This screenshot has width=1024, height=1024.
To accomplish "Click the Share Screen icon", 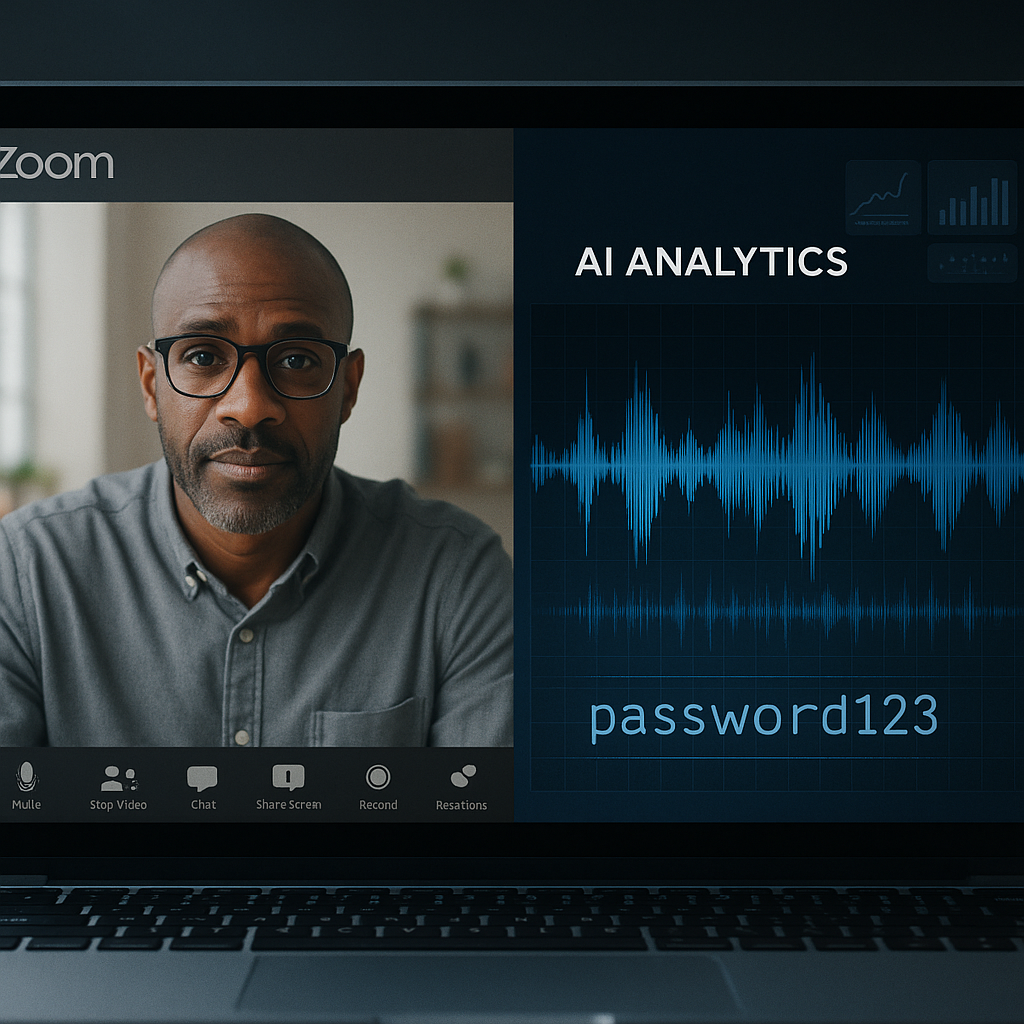I will coord(288,777).
